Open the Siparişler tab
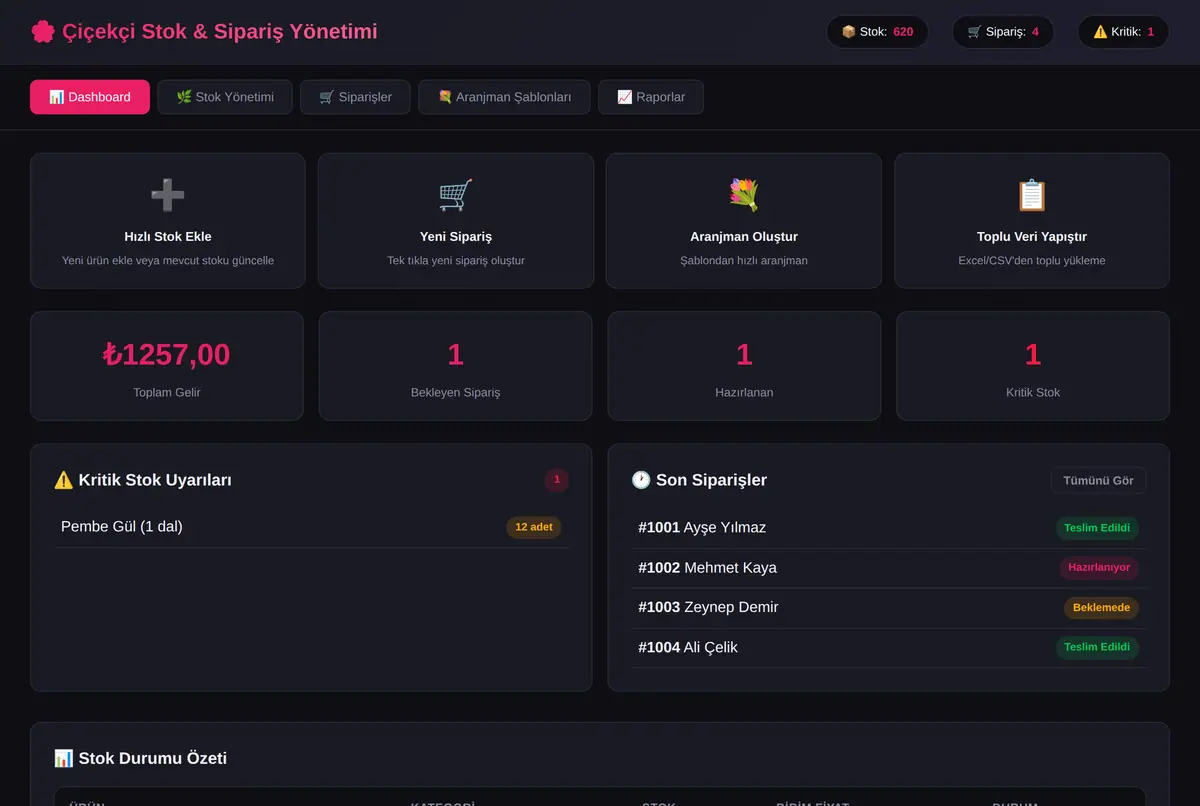Screen dimensions: 1200x806 355,97
